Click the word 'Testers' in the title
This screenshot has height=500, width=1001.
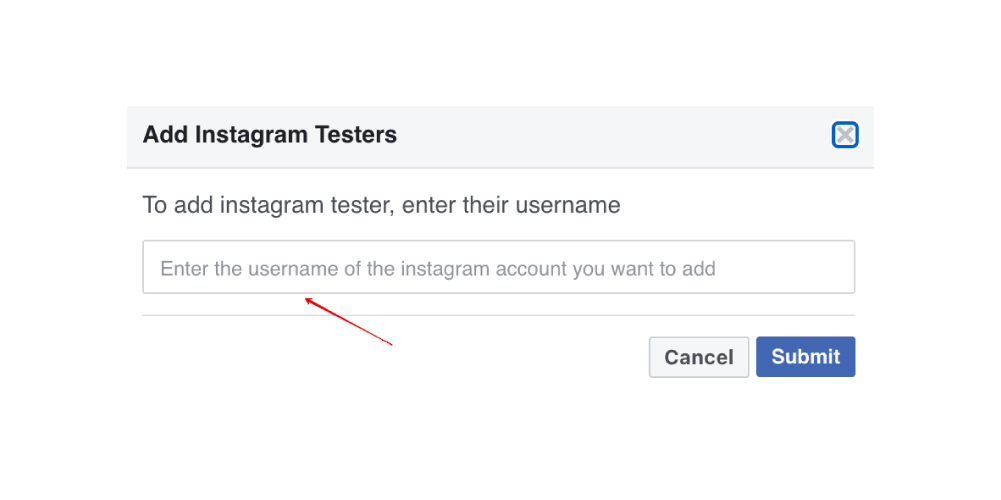pos(355,135)
